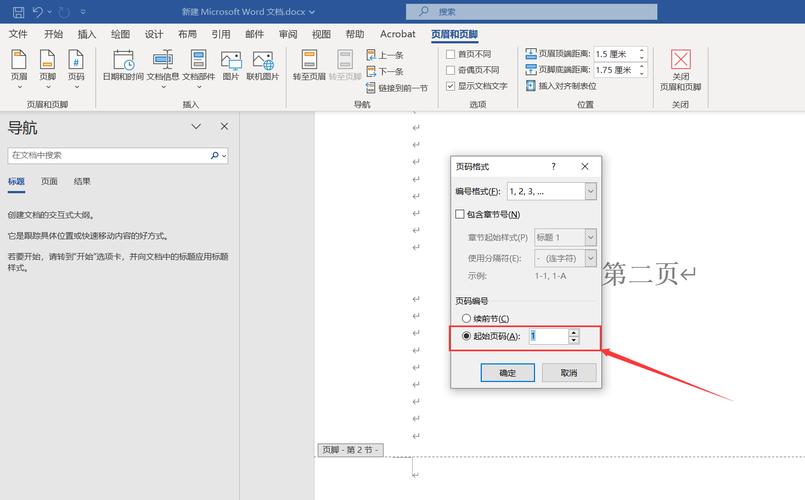Switch to the 视图 ribbon tab
The width and height of the screenshot is (805, 500).
tap(321, 34)
